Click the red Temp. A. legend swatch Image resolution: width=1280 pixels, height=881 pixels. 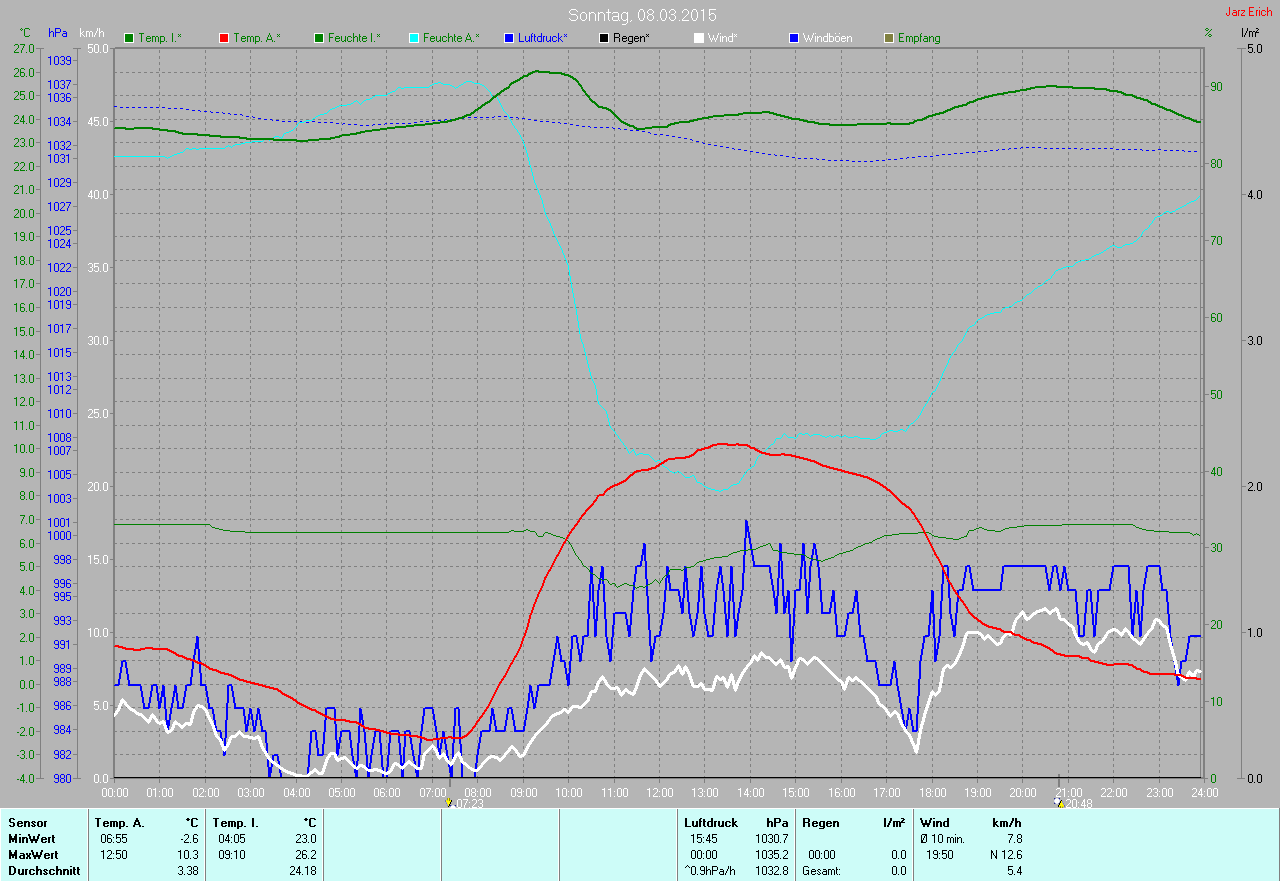[223, 38]
